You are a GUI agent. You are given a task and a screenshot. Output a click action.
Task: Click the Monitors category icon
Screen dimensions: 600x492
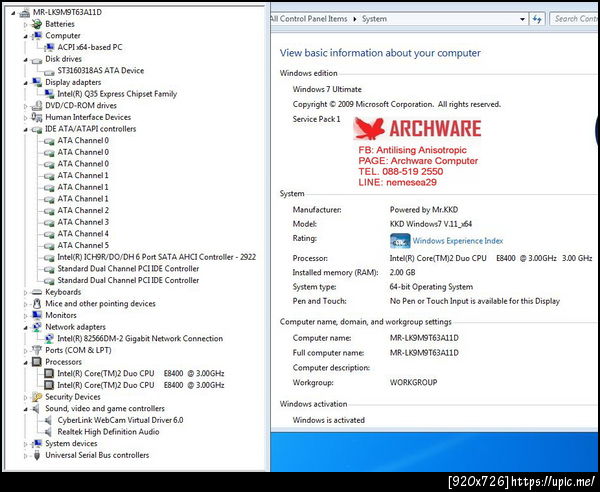coord(37,315)
